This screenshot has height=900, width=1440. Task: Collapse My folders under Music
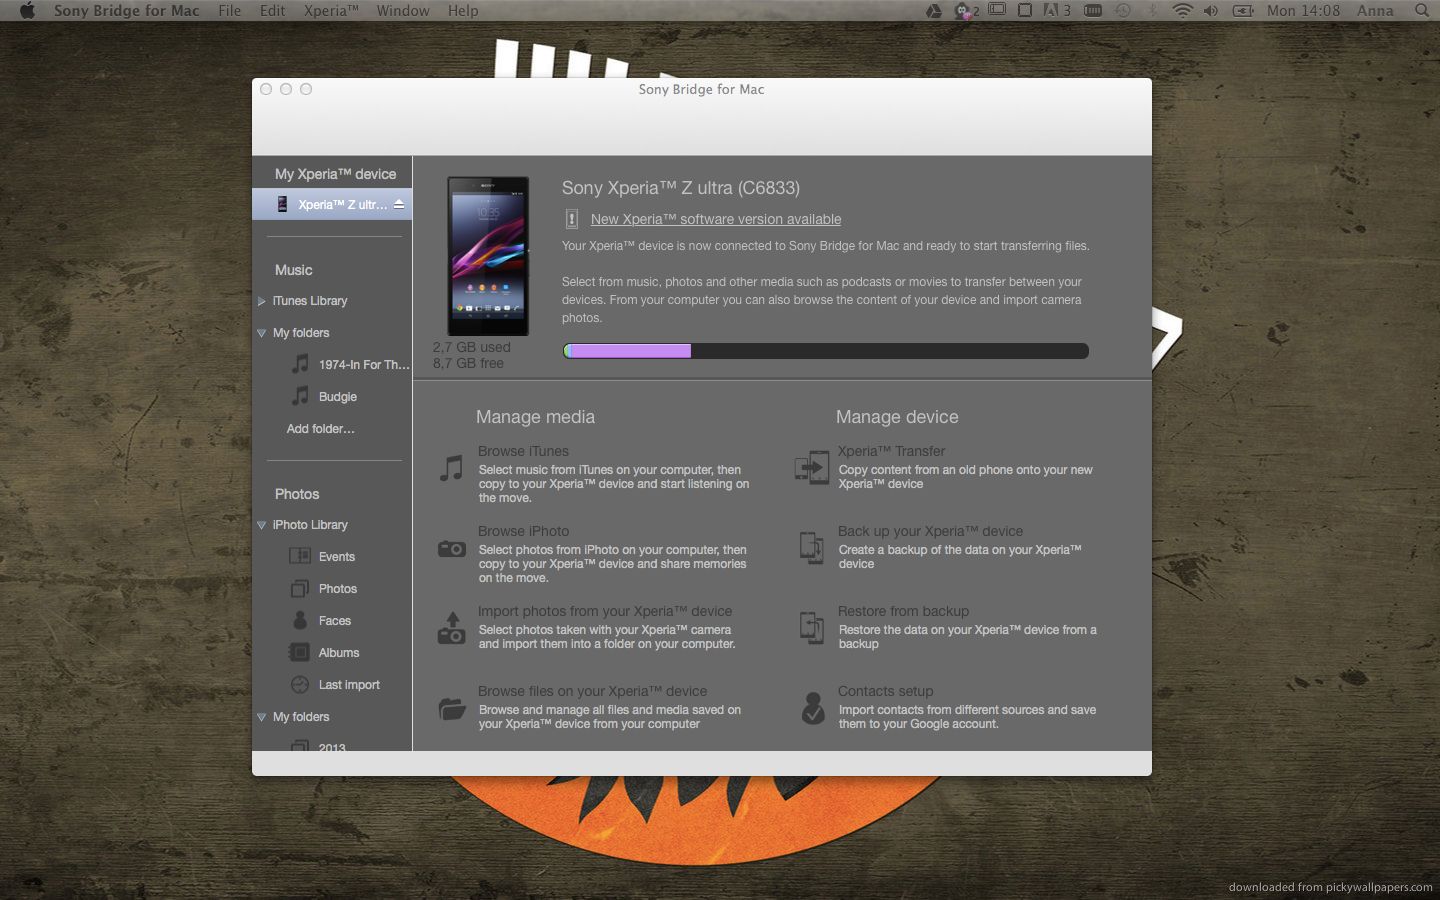(x=261, y=333)
